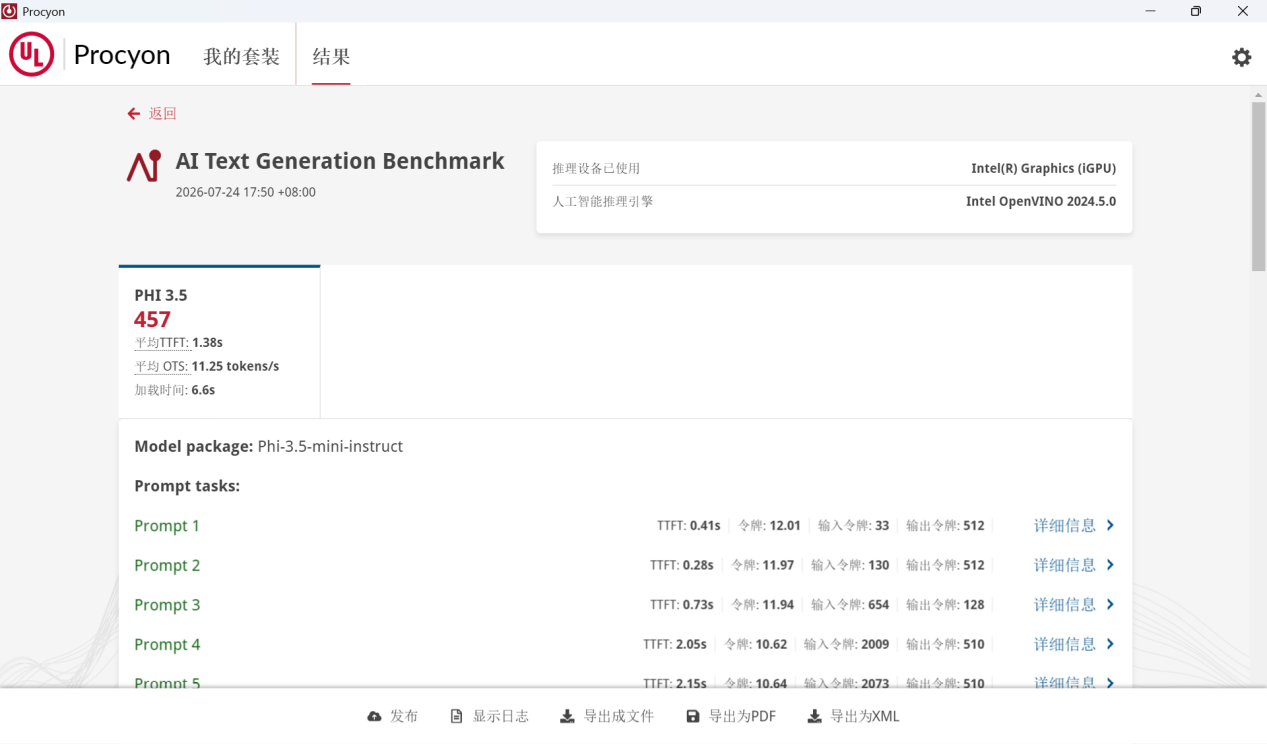Expand details chevron for Prompt 4

click(x=1110, y=644)
